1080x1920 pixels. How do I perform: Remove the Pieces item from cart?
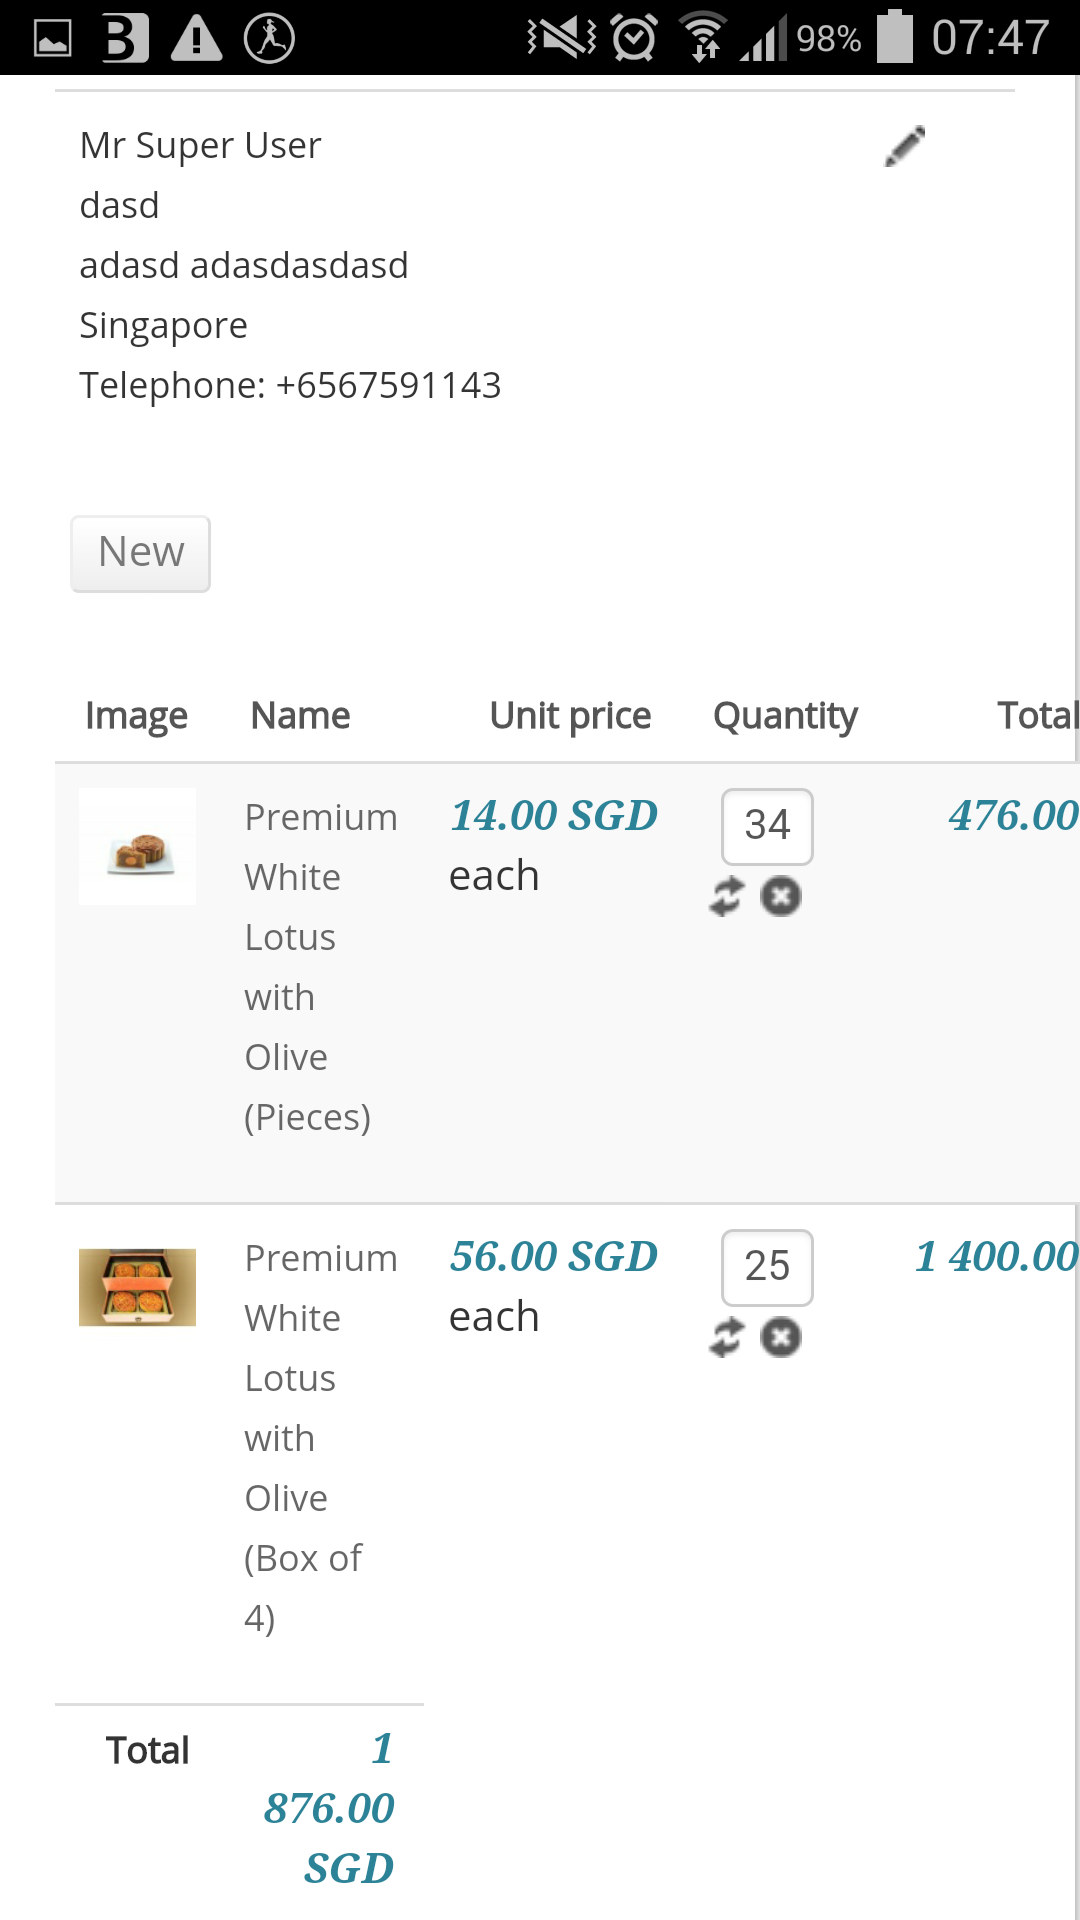781,896
